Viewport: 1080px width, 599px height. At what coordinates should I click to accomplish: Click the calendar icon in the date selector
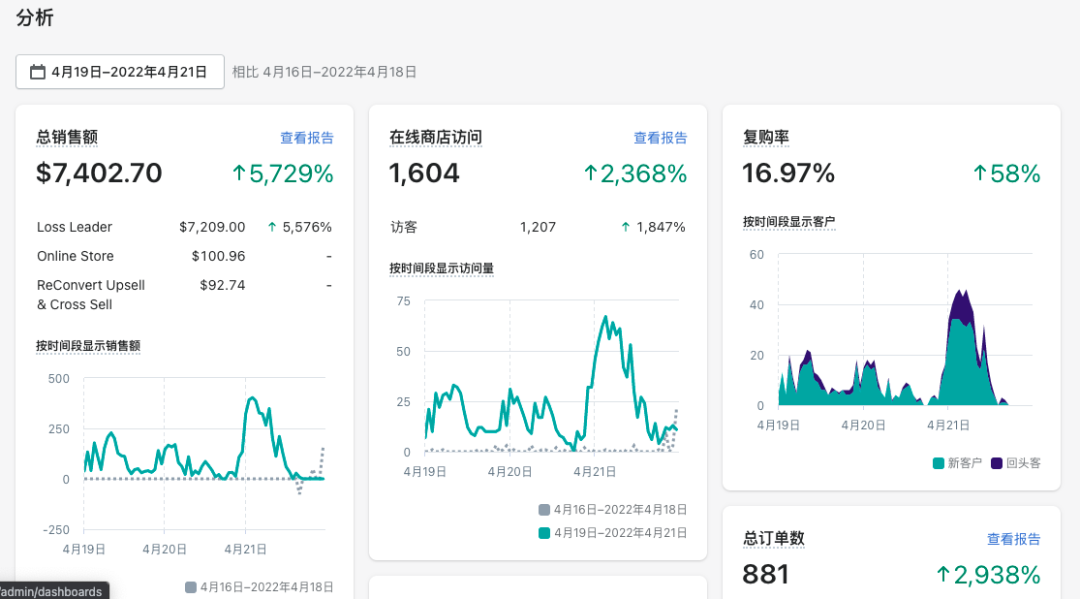click(37, 71)
